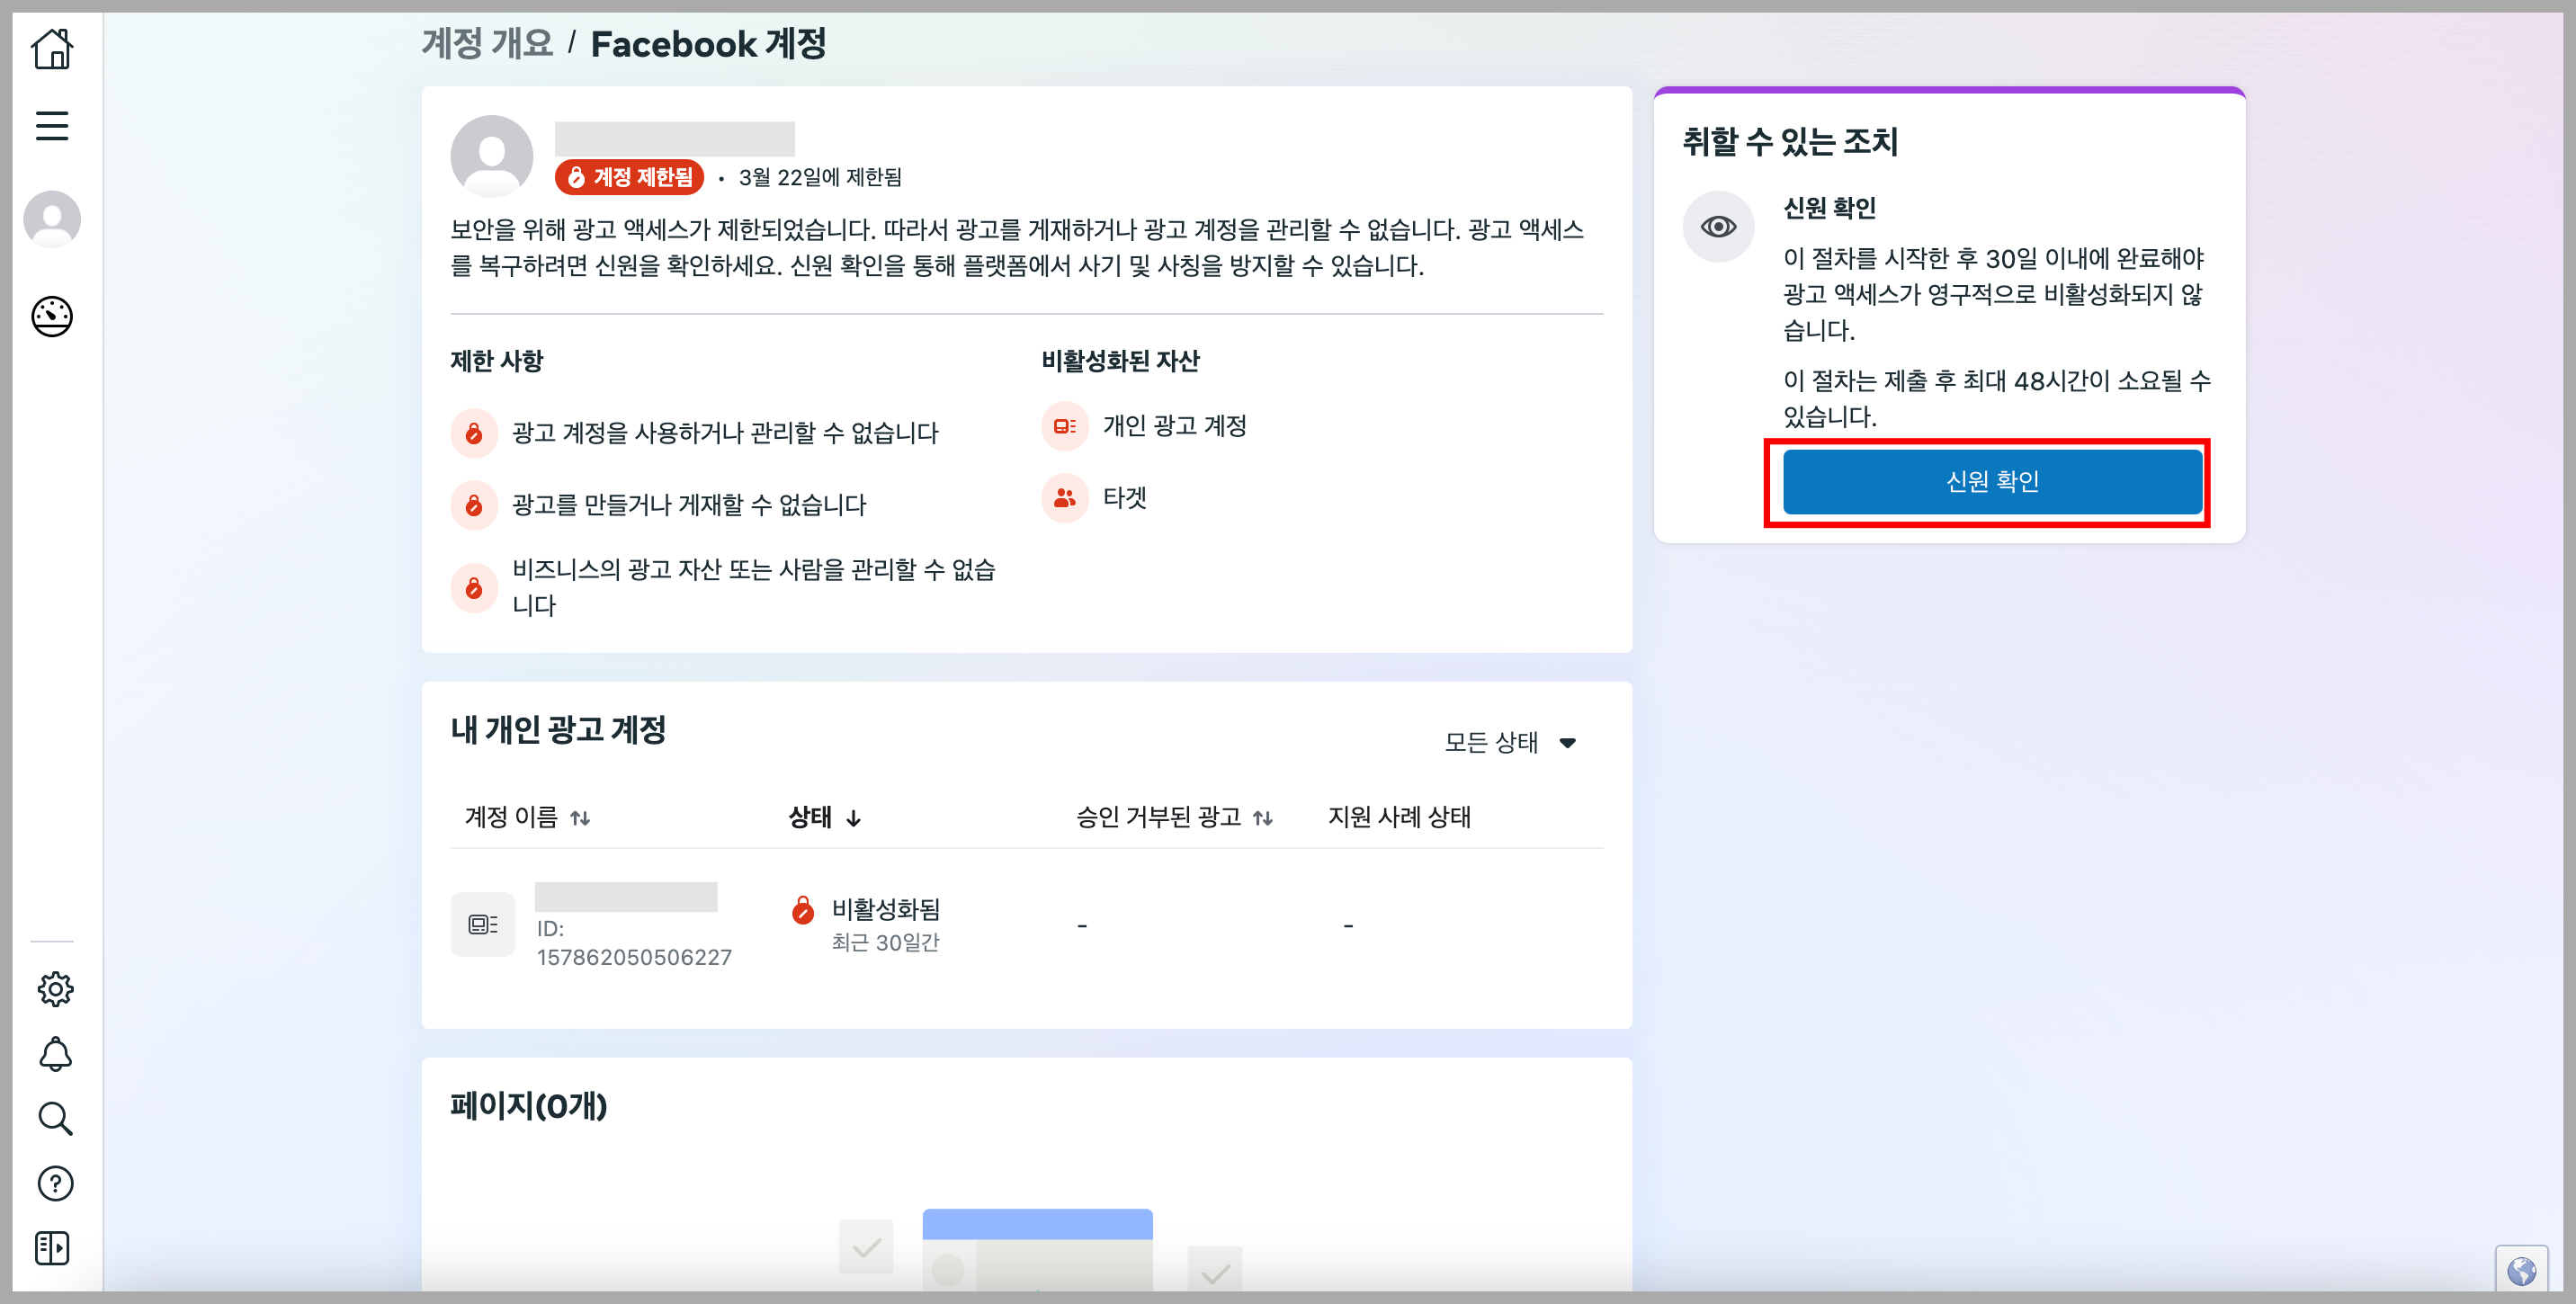Go to 계정 개요 breadcrumb

[x=487, y=44]
